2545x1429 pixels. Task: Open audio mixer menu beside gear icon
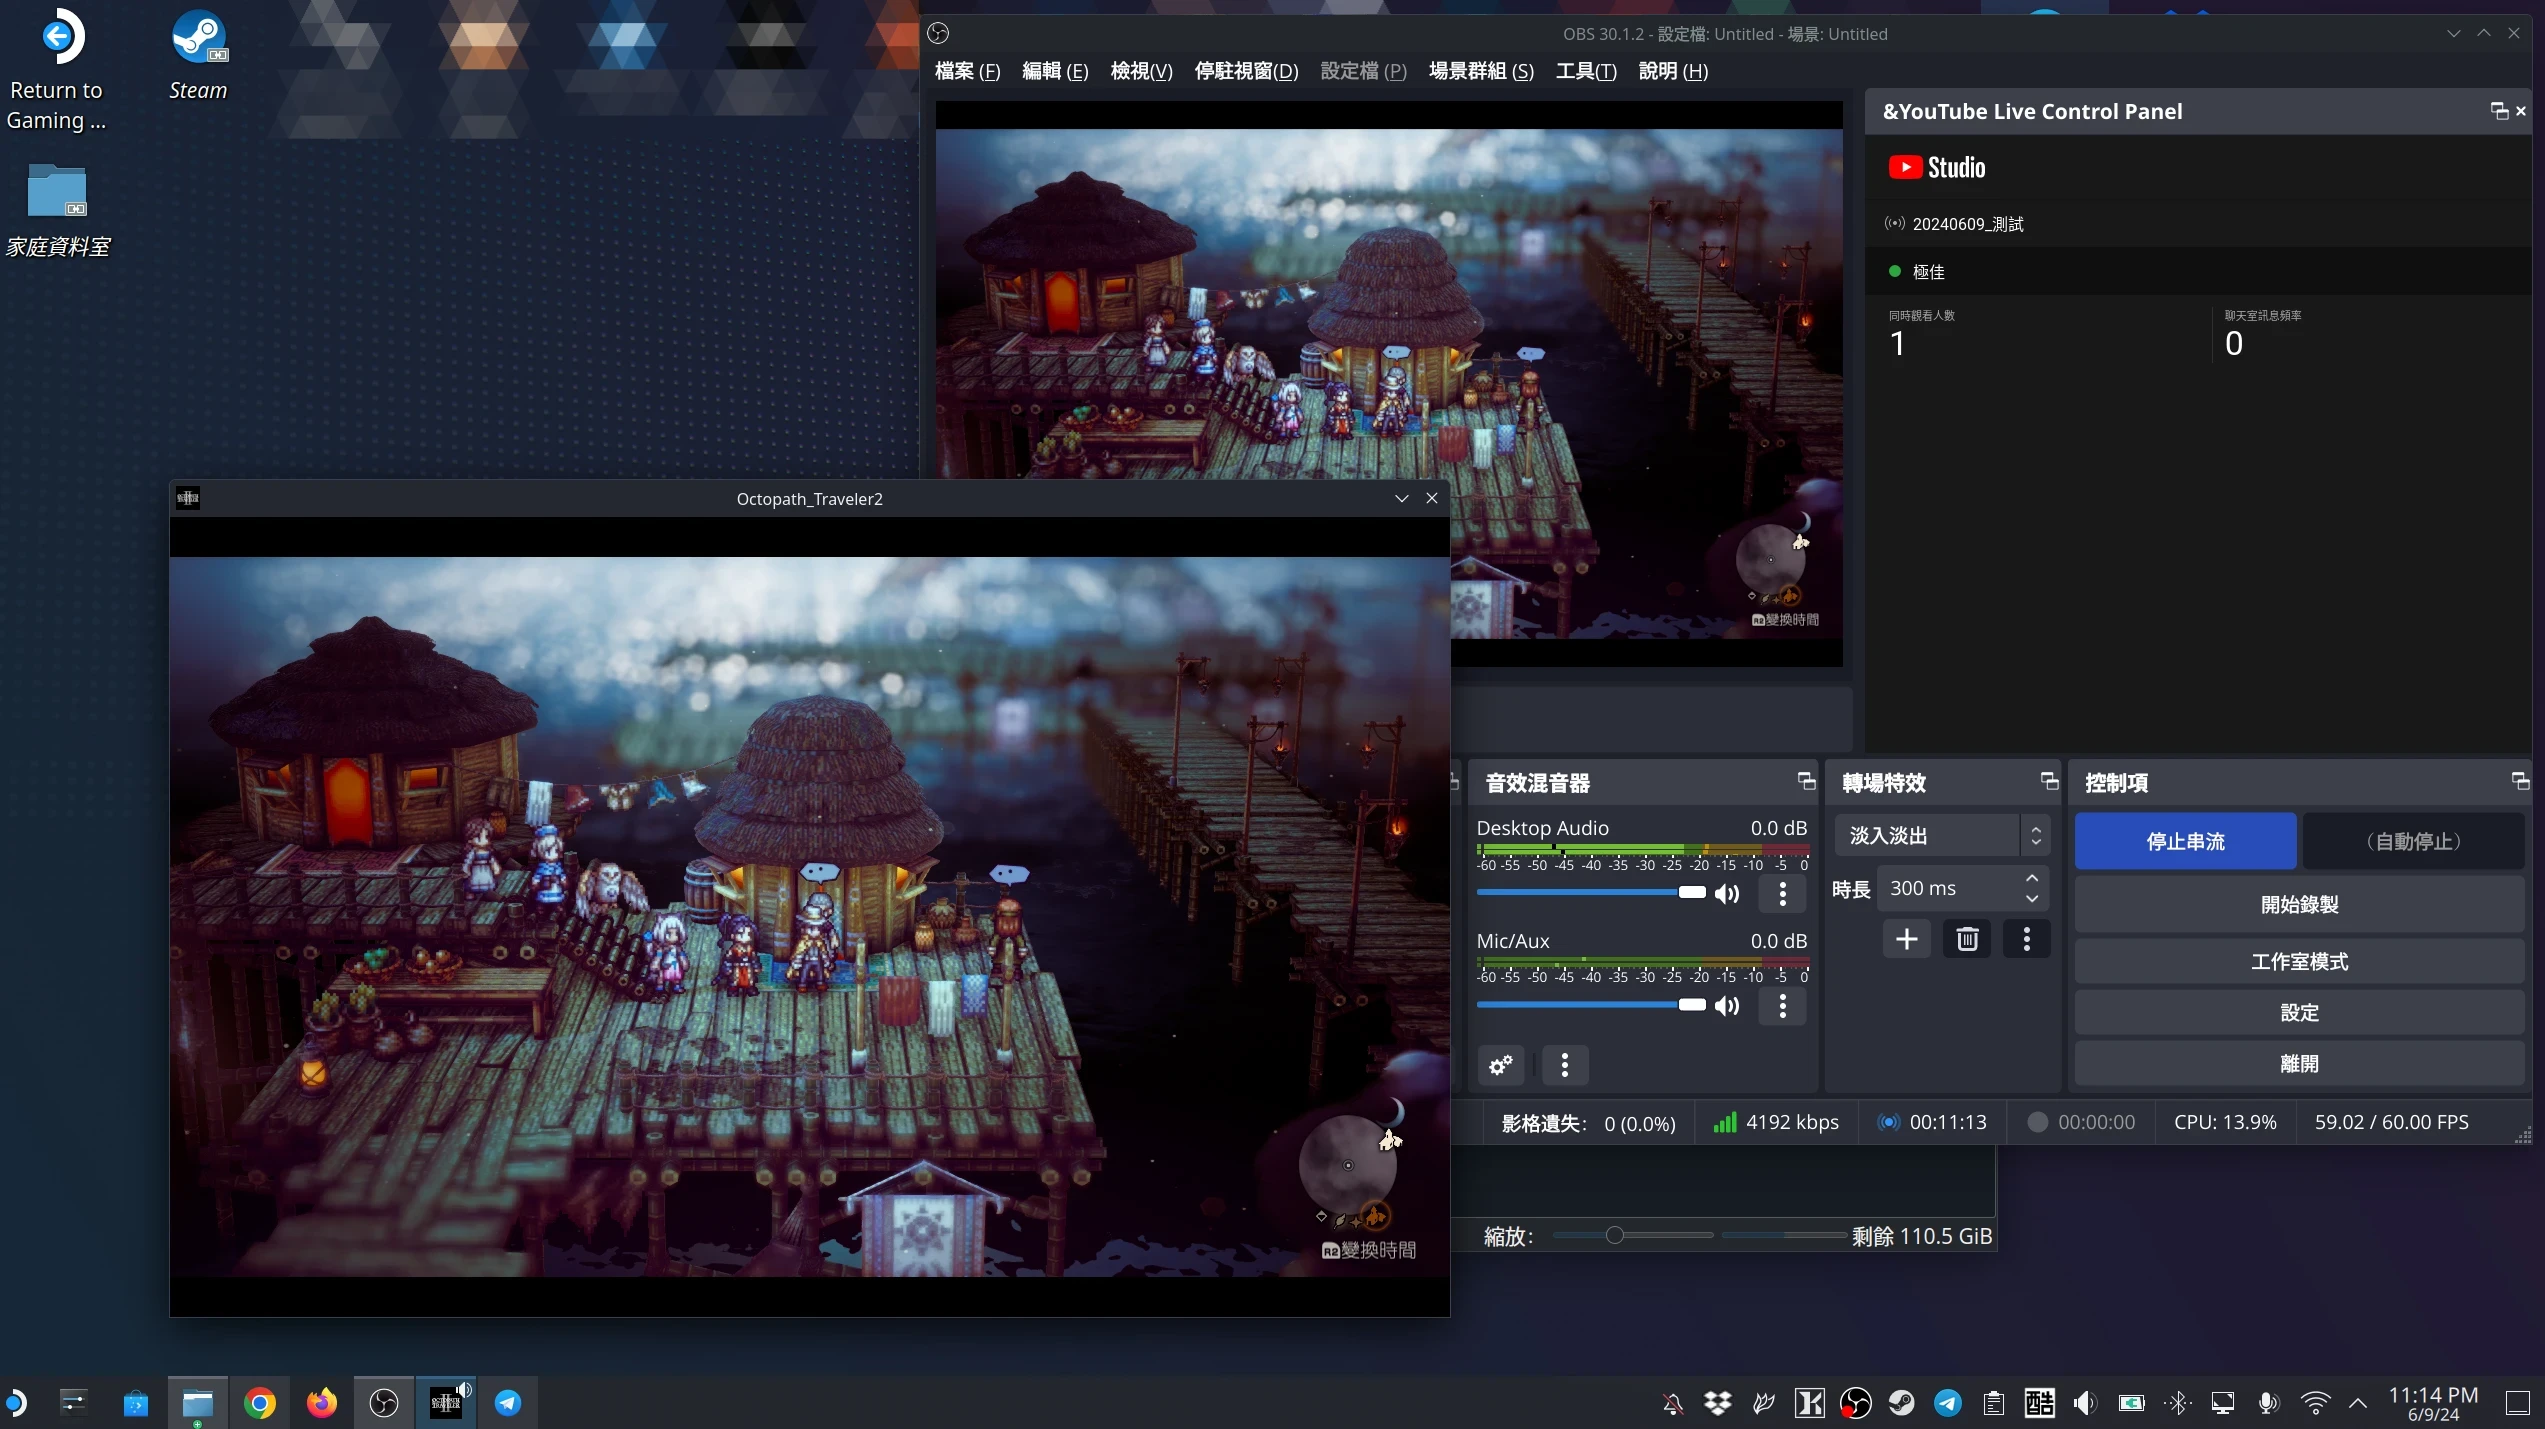[1565, 1065]
